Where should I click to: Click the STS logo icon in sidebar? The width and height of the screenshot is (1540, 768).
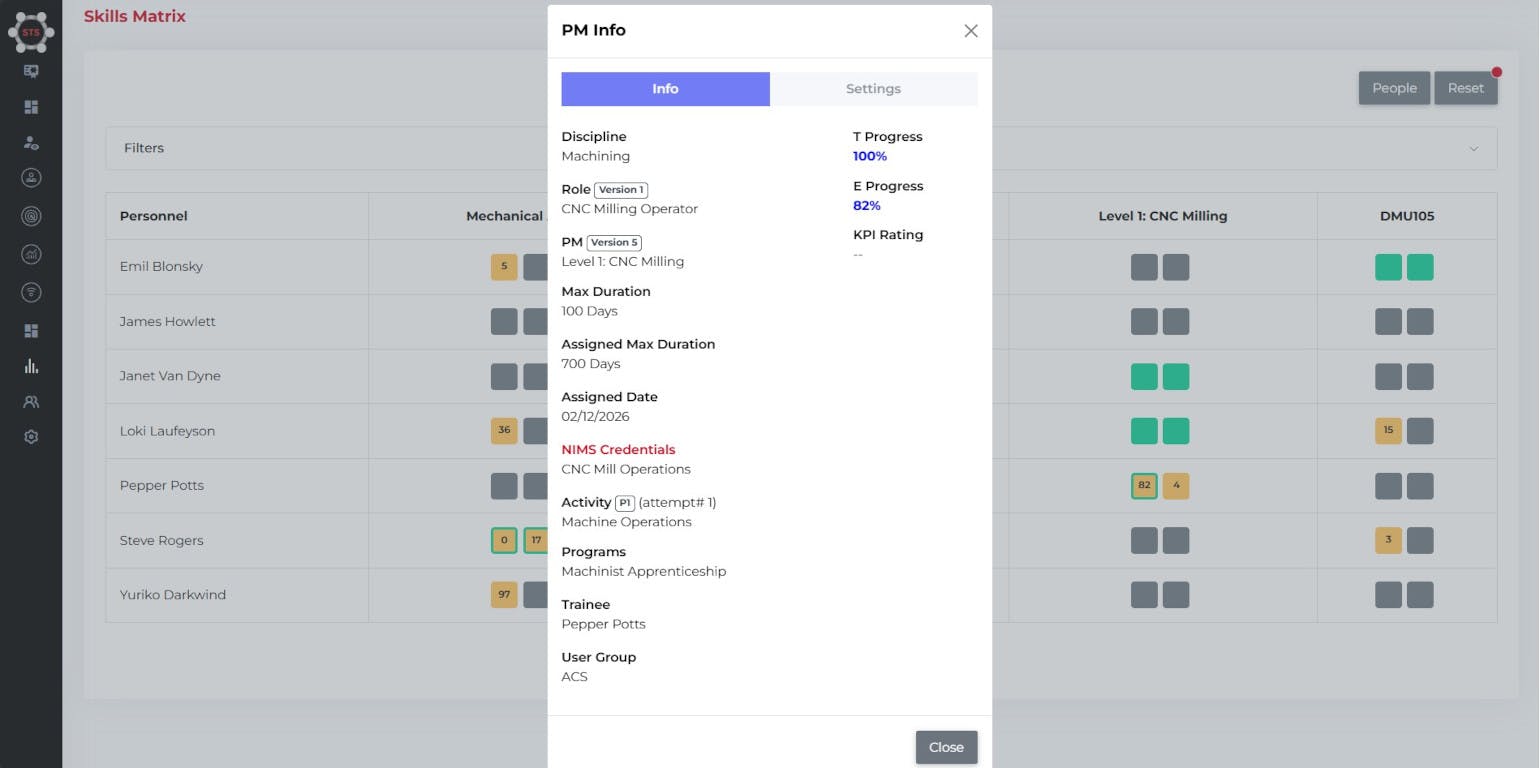click(31, 32)
